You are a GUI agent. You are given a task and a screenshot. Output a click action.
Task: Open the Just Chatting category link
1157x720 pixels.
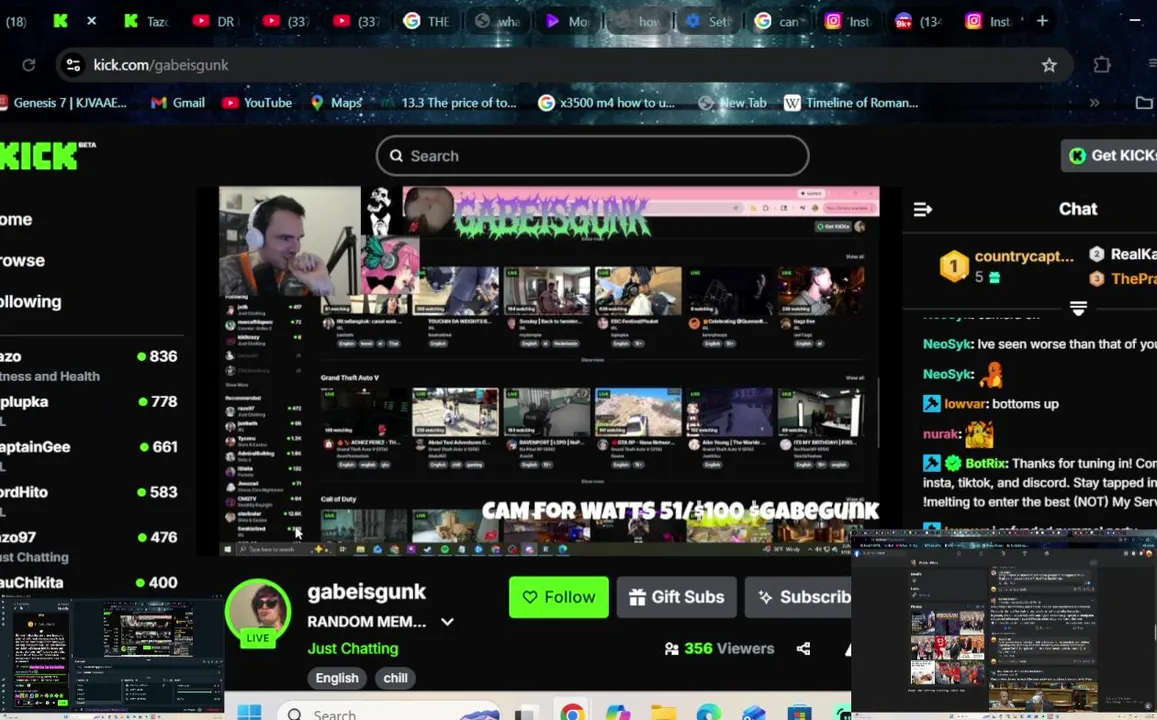(353, 648)
